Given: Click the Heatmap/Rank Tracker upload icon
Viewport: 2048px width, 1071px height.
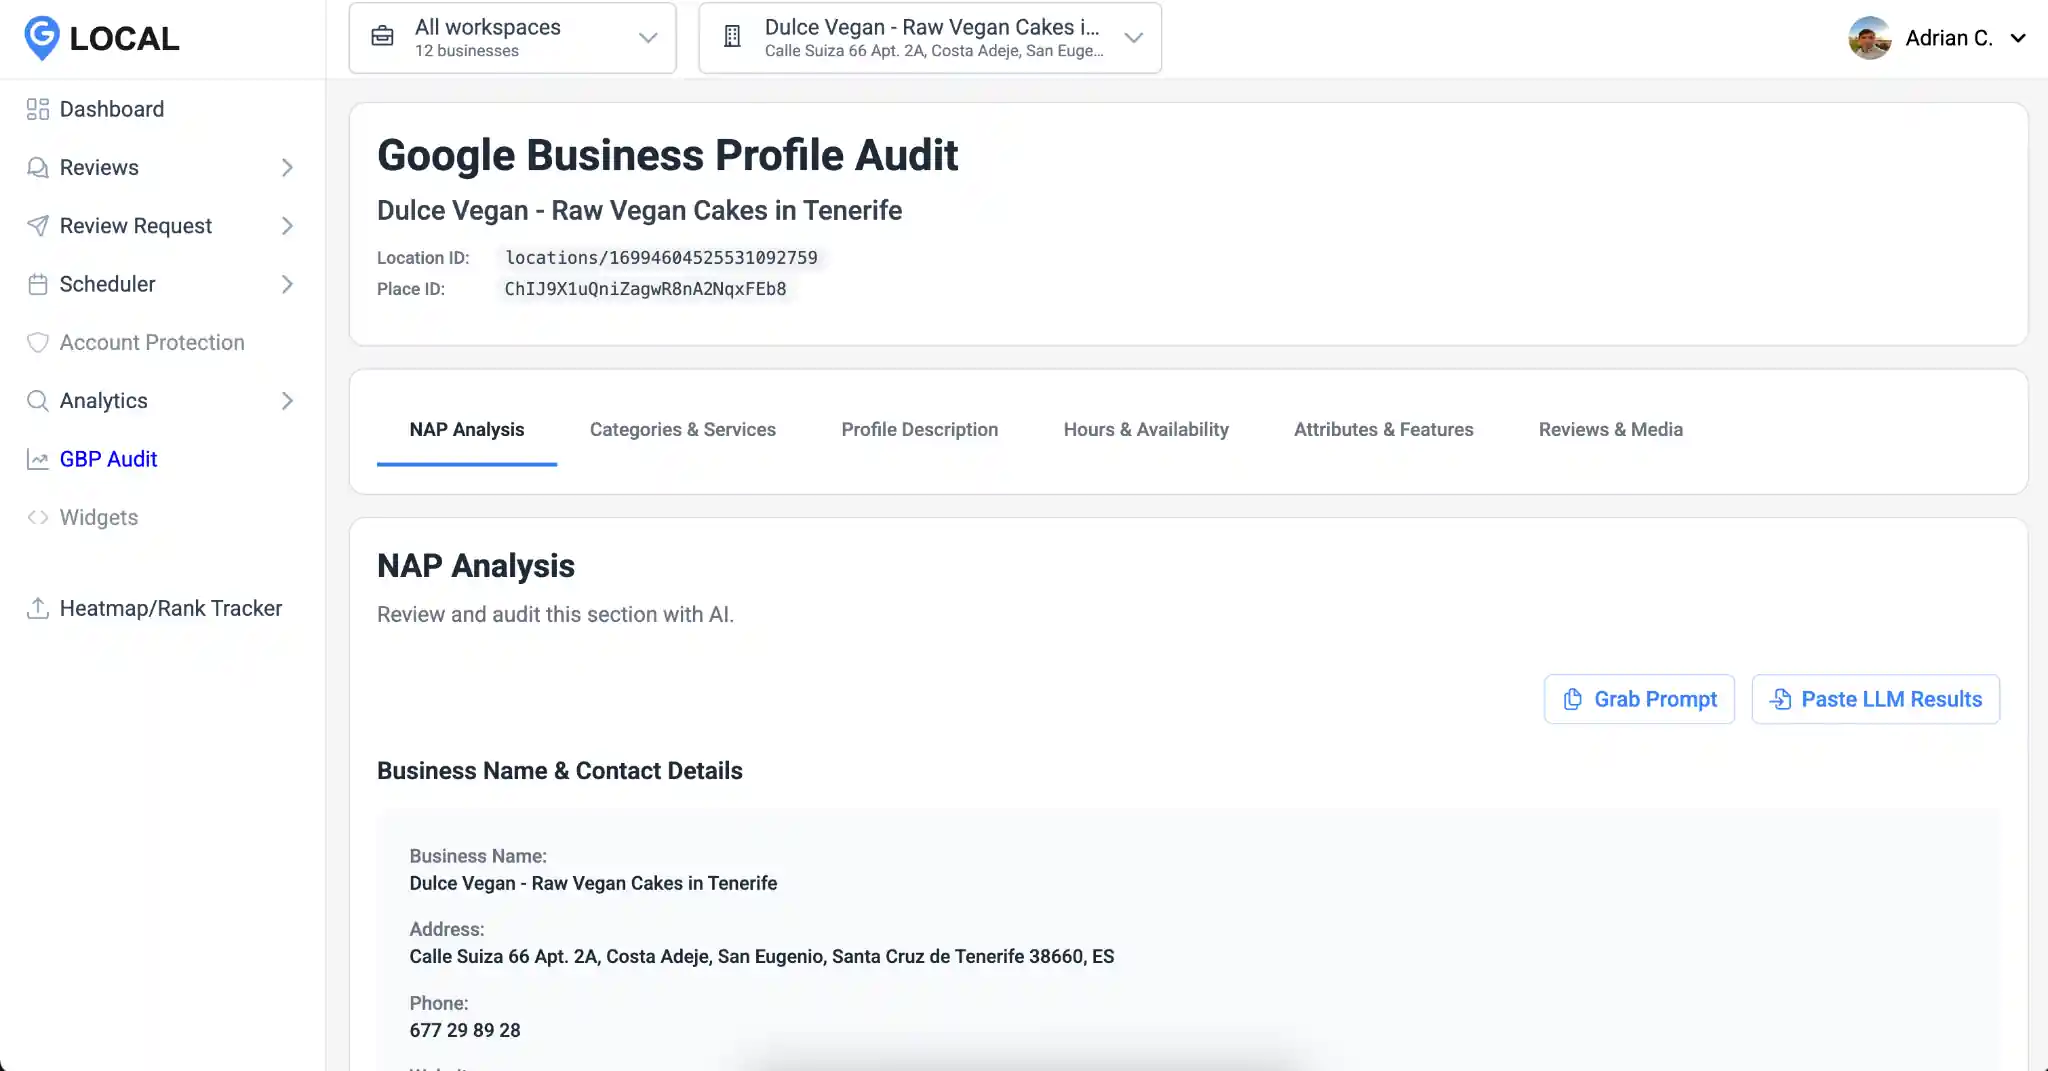Looking at the screenshot, I should click(x=38, y=607).
